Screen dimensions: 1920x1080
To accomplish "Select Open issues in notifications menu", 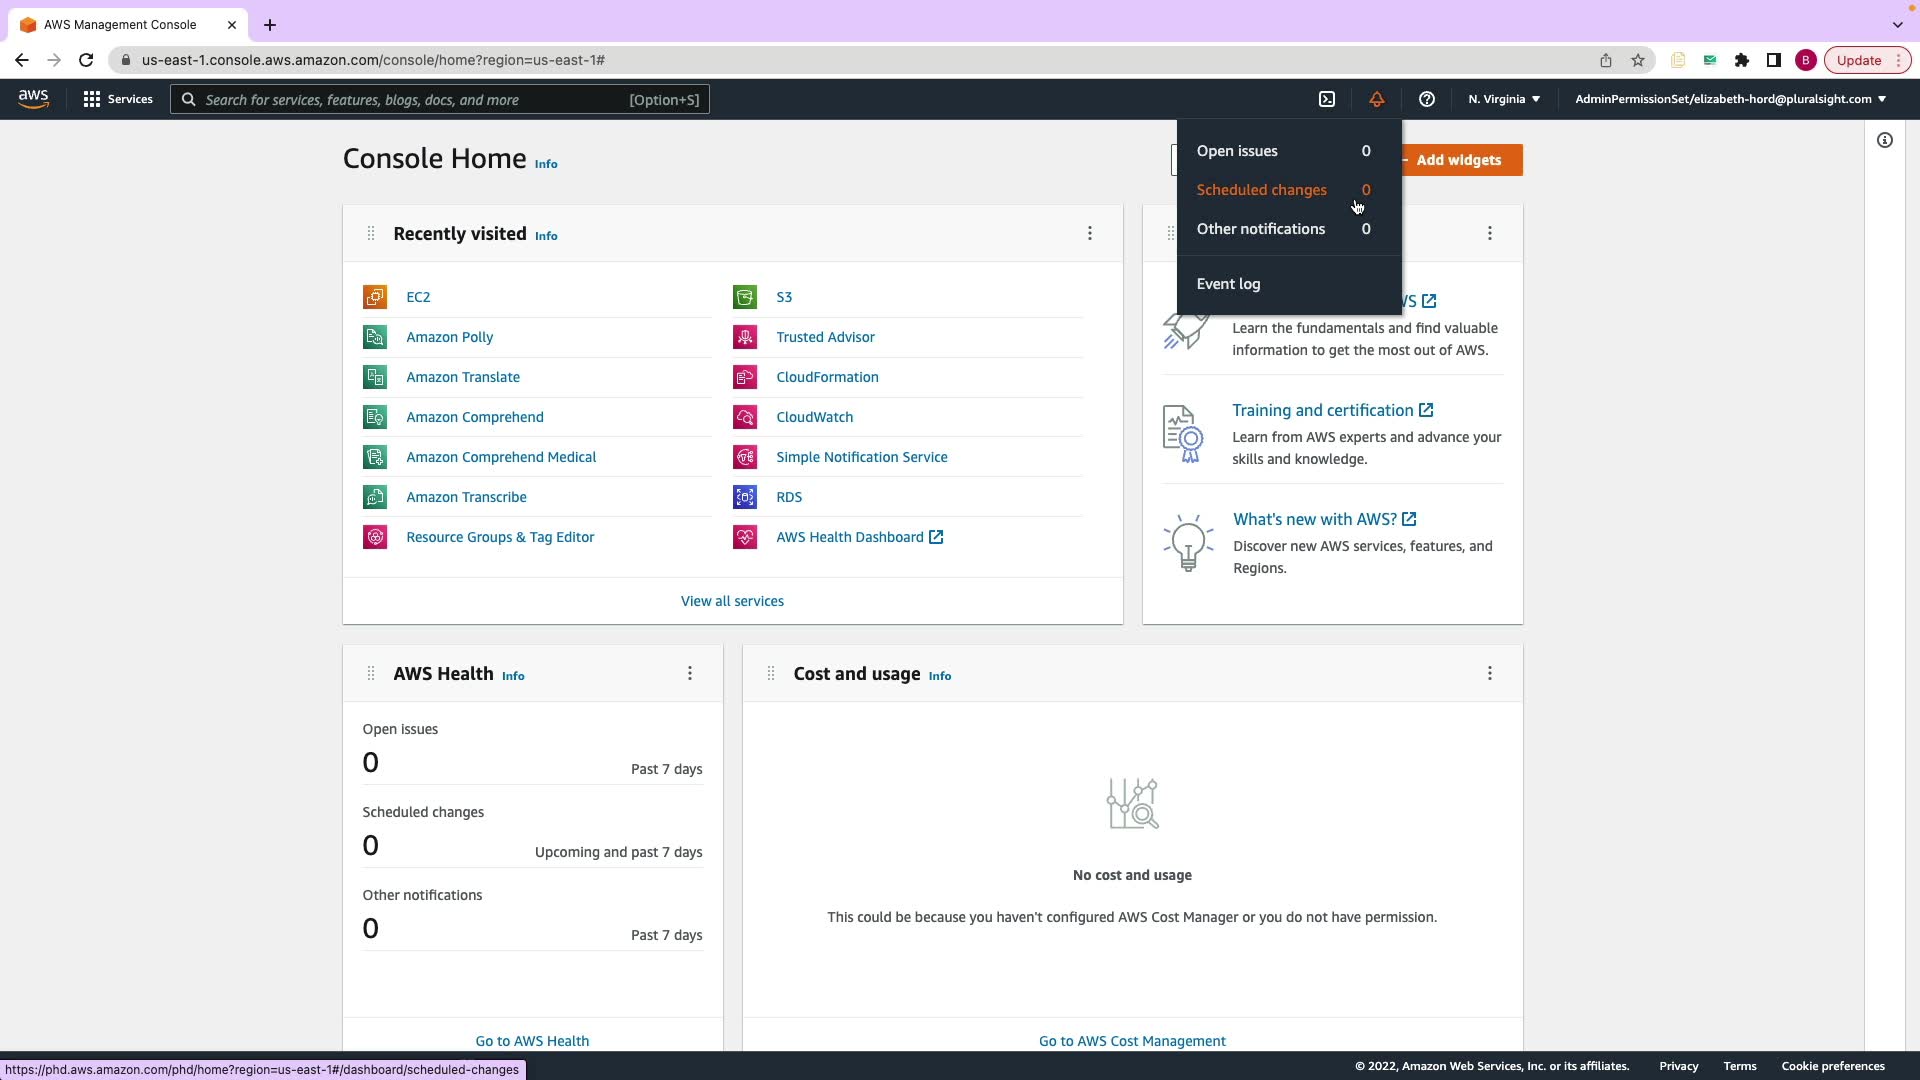I will pos(1237,151).
